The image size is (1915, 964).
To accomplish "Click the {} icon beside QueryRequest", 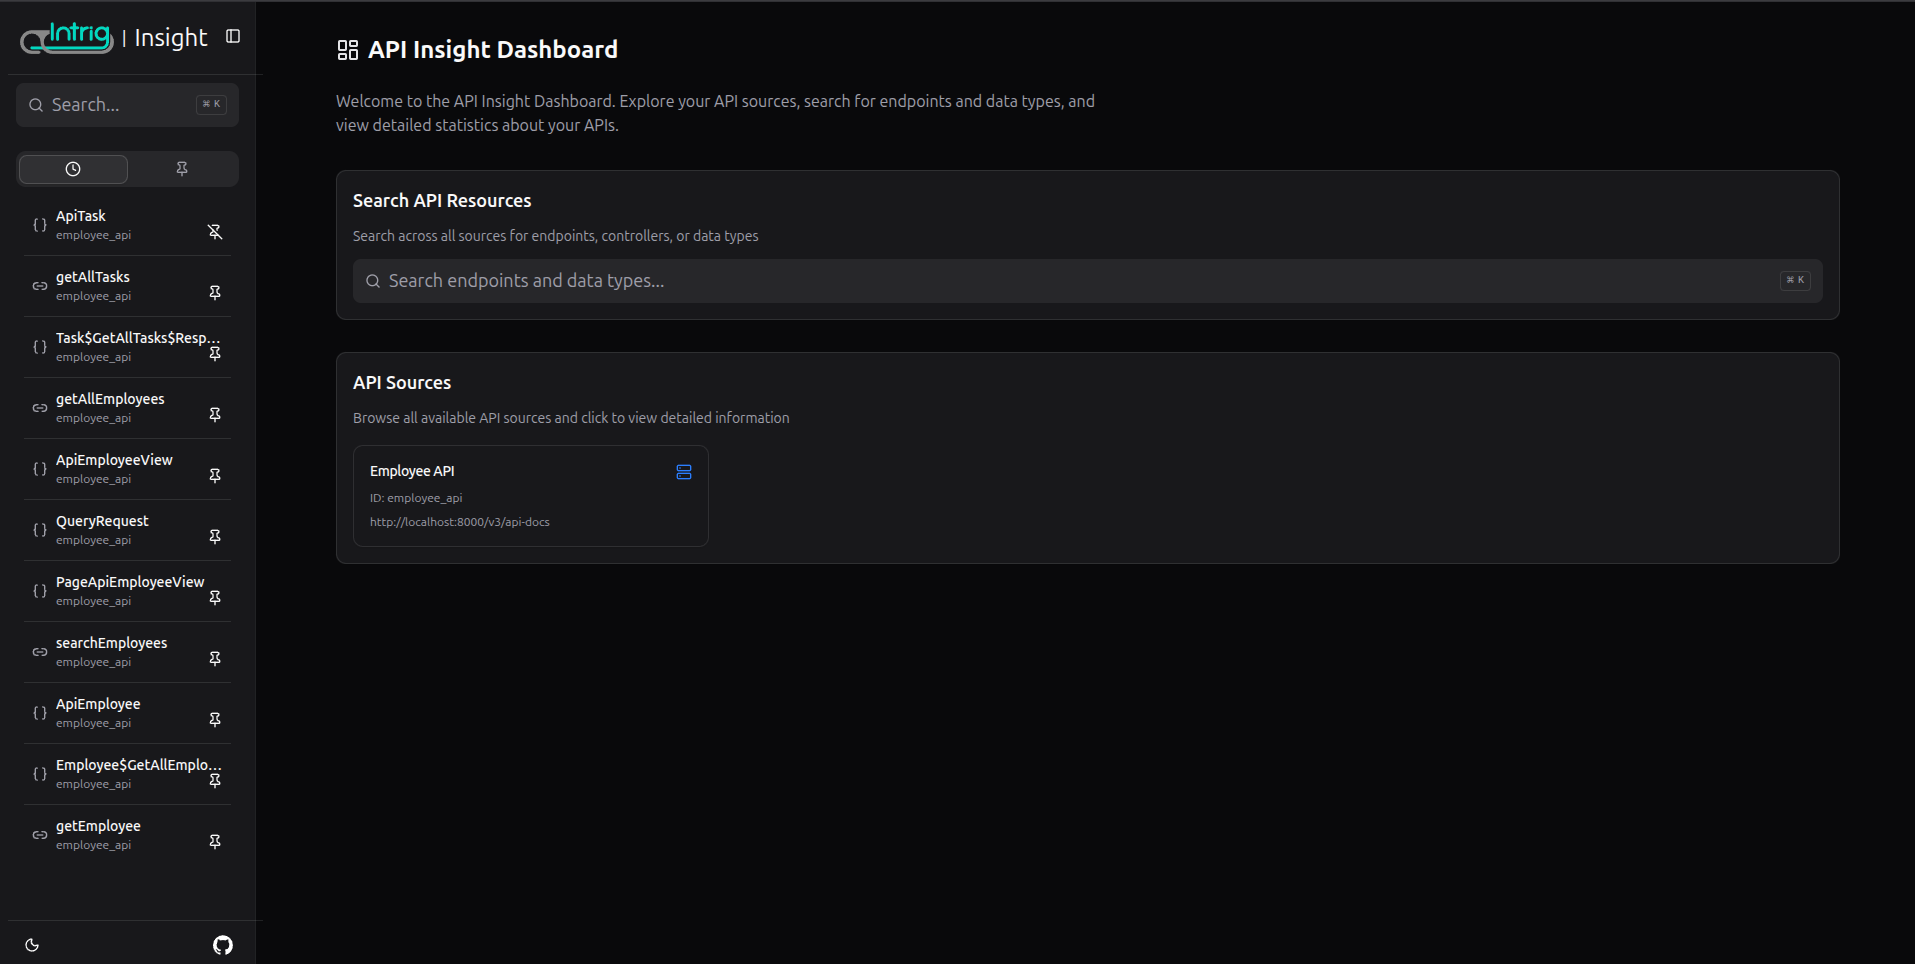I will point(39,530).
